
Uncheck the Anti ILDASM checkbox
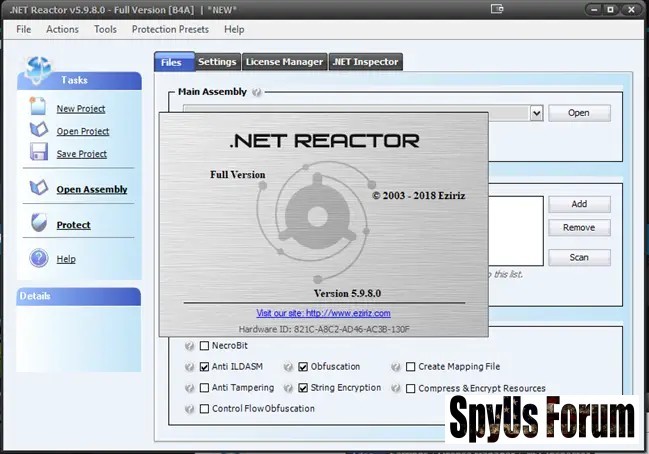(205, 367)
